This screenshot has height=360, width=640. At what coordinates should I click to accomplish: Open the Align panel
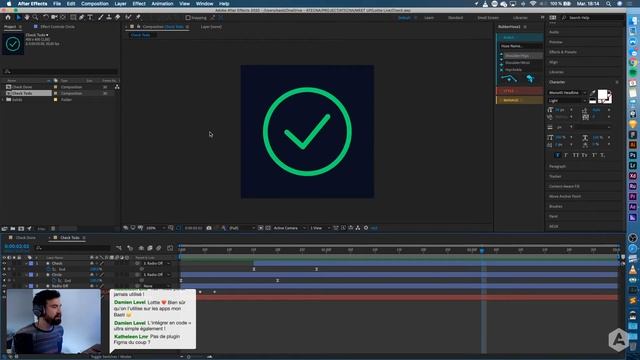(553, 62)
